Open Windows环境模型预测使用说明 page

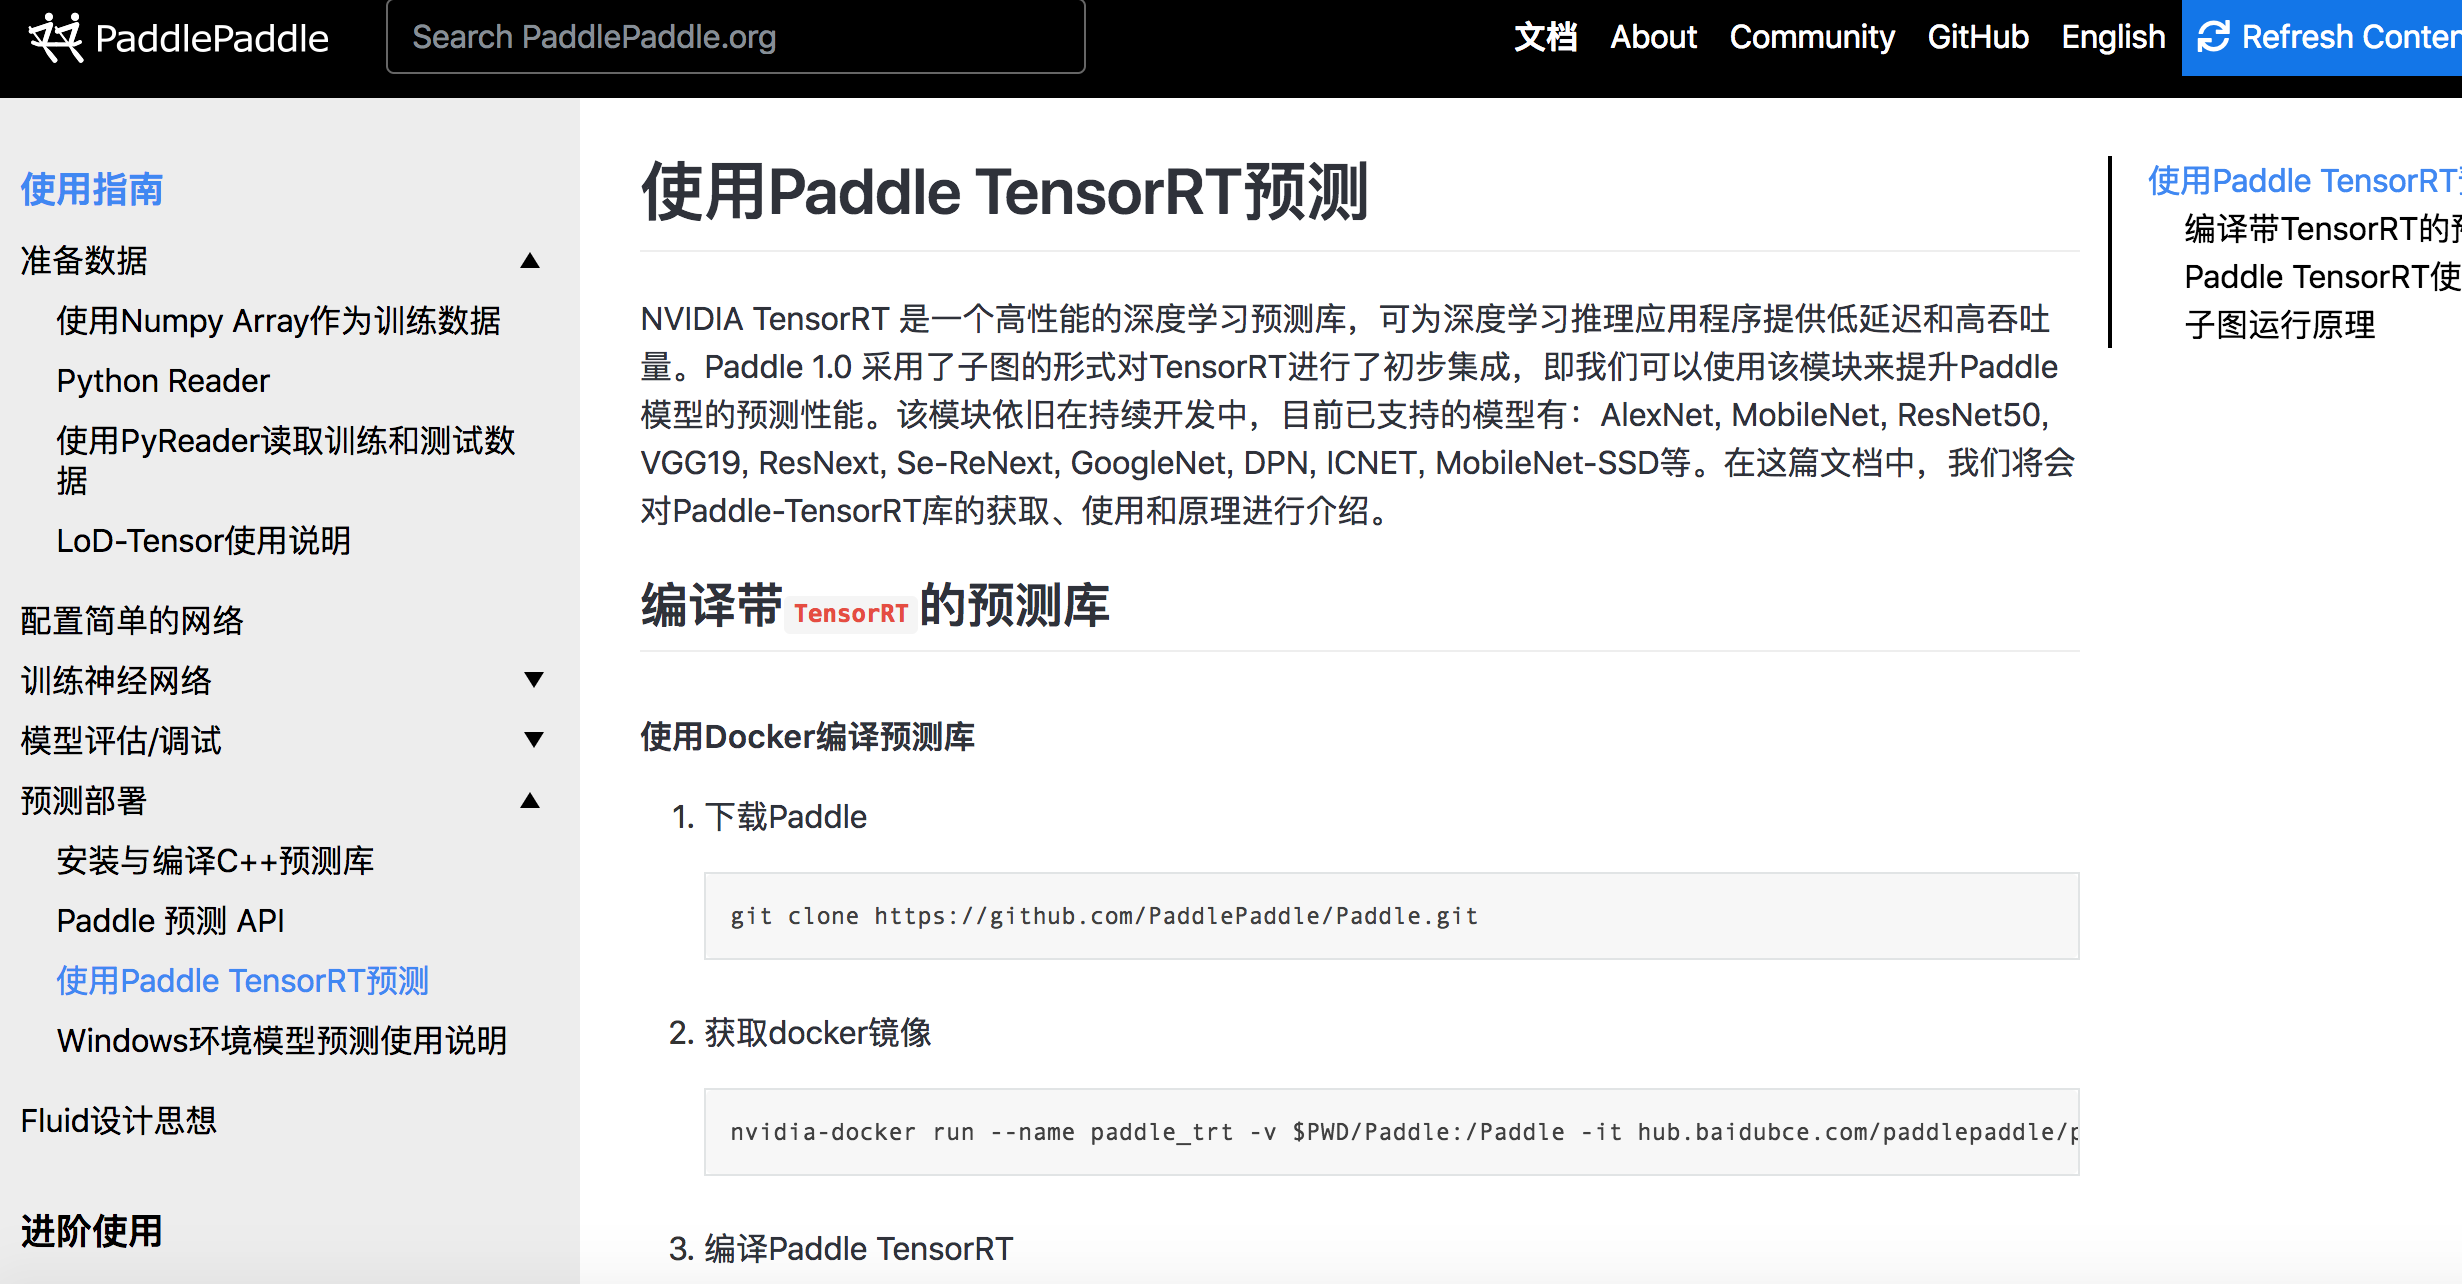tap(282, 1041)
